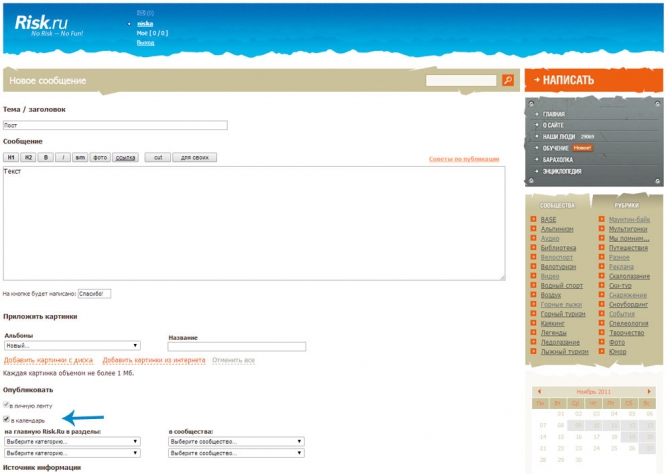Click the orange arrow icon beside Фото

(x=601, y=341)
